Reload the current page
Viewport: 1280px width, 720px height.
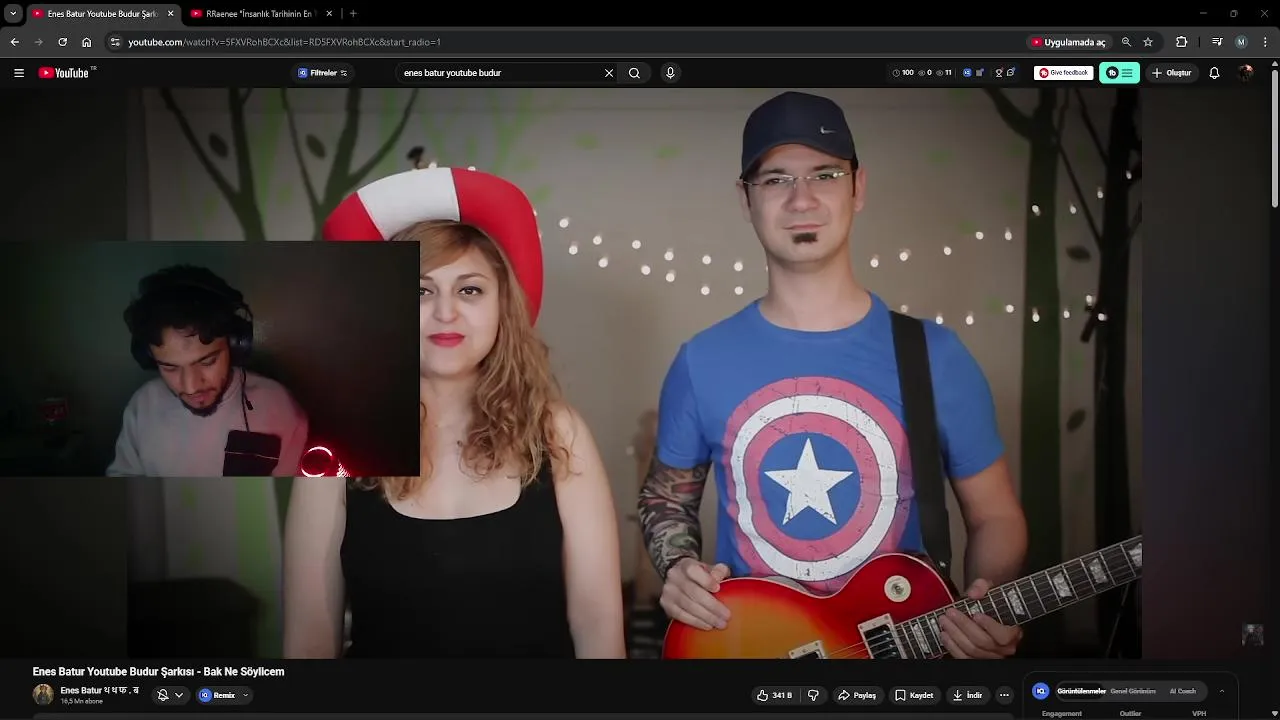(62, 42)
